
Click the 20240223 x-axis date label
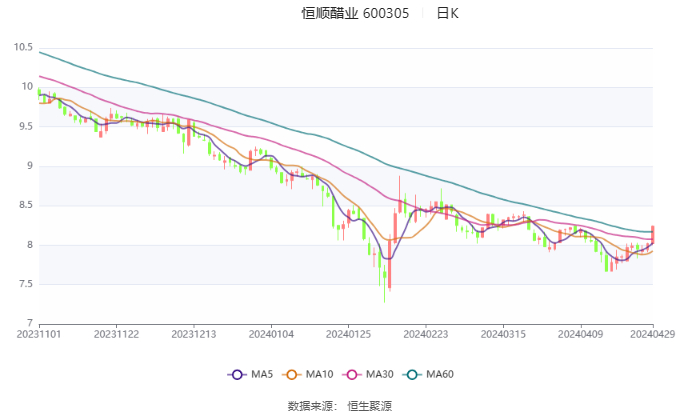tap(425, 333)
